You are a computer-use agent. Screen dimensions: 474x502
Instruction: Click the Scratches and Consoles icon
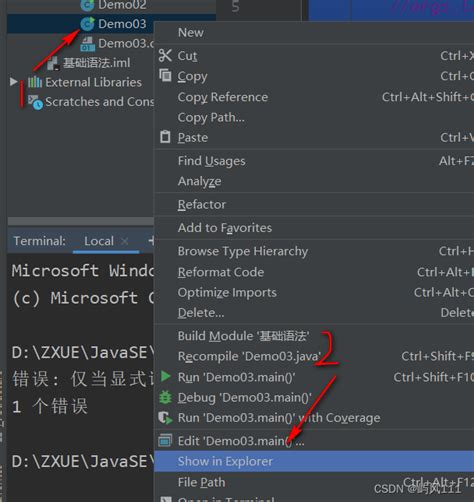pyautogui.click(x=35, y=102)
